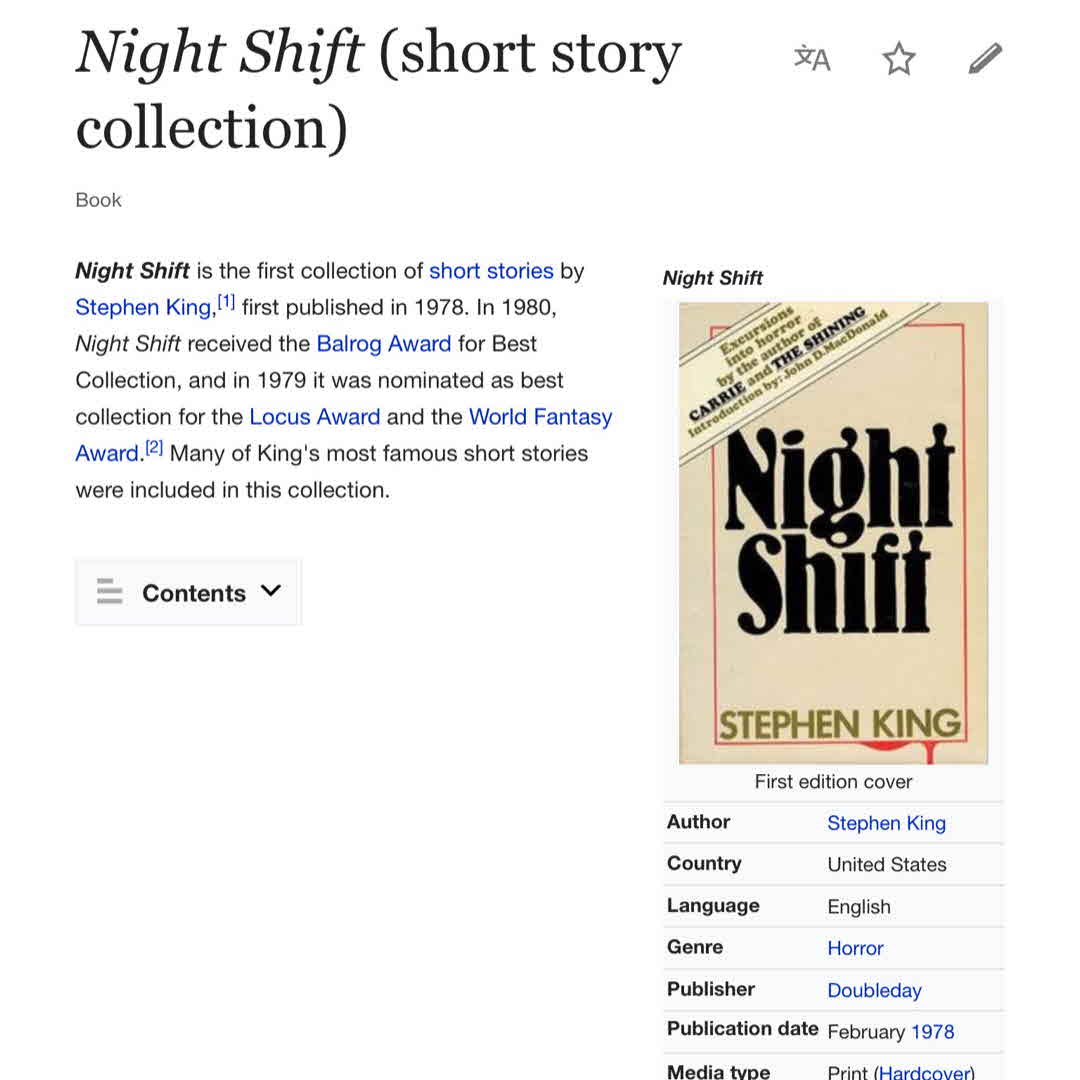
Task: Tap the Contents list icon
Action: [109, 592]
